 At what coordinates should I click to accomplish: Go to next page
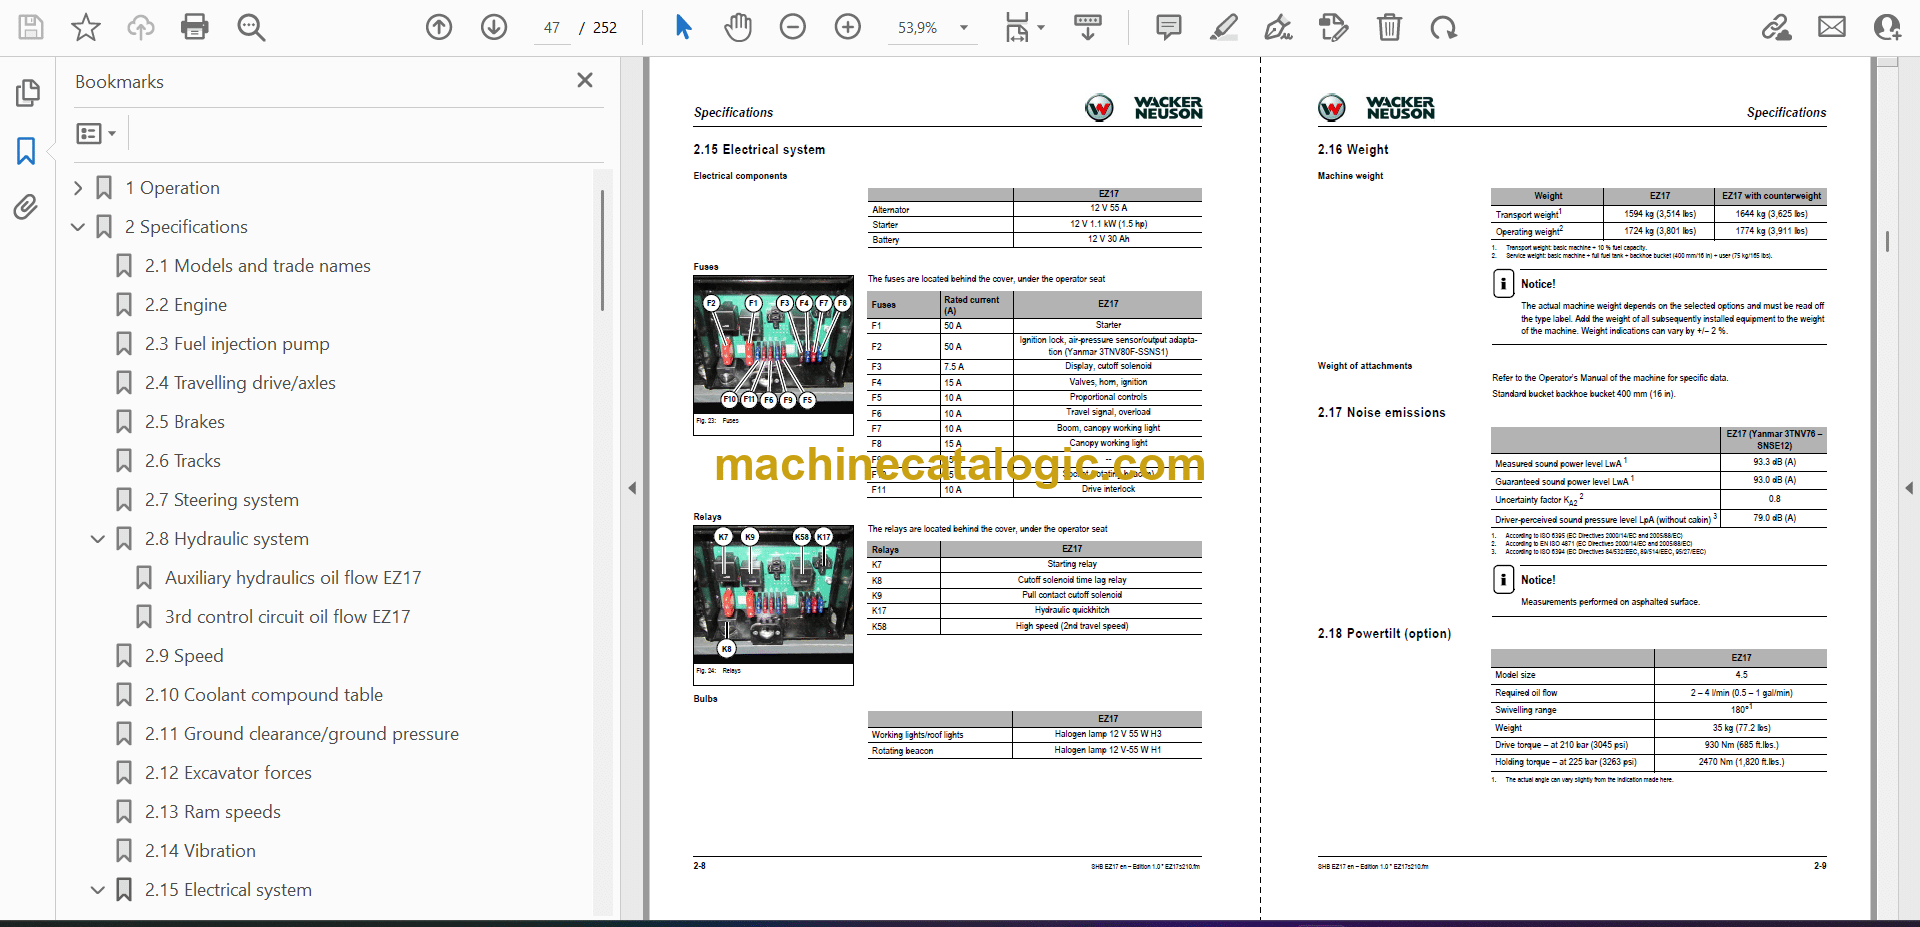pyautogui.click(x=494, y=27)
